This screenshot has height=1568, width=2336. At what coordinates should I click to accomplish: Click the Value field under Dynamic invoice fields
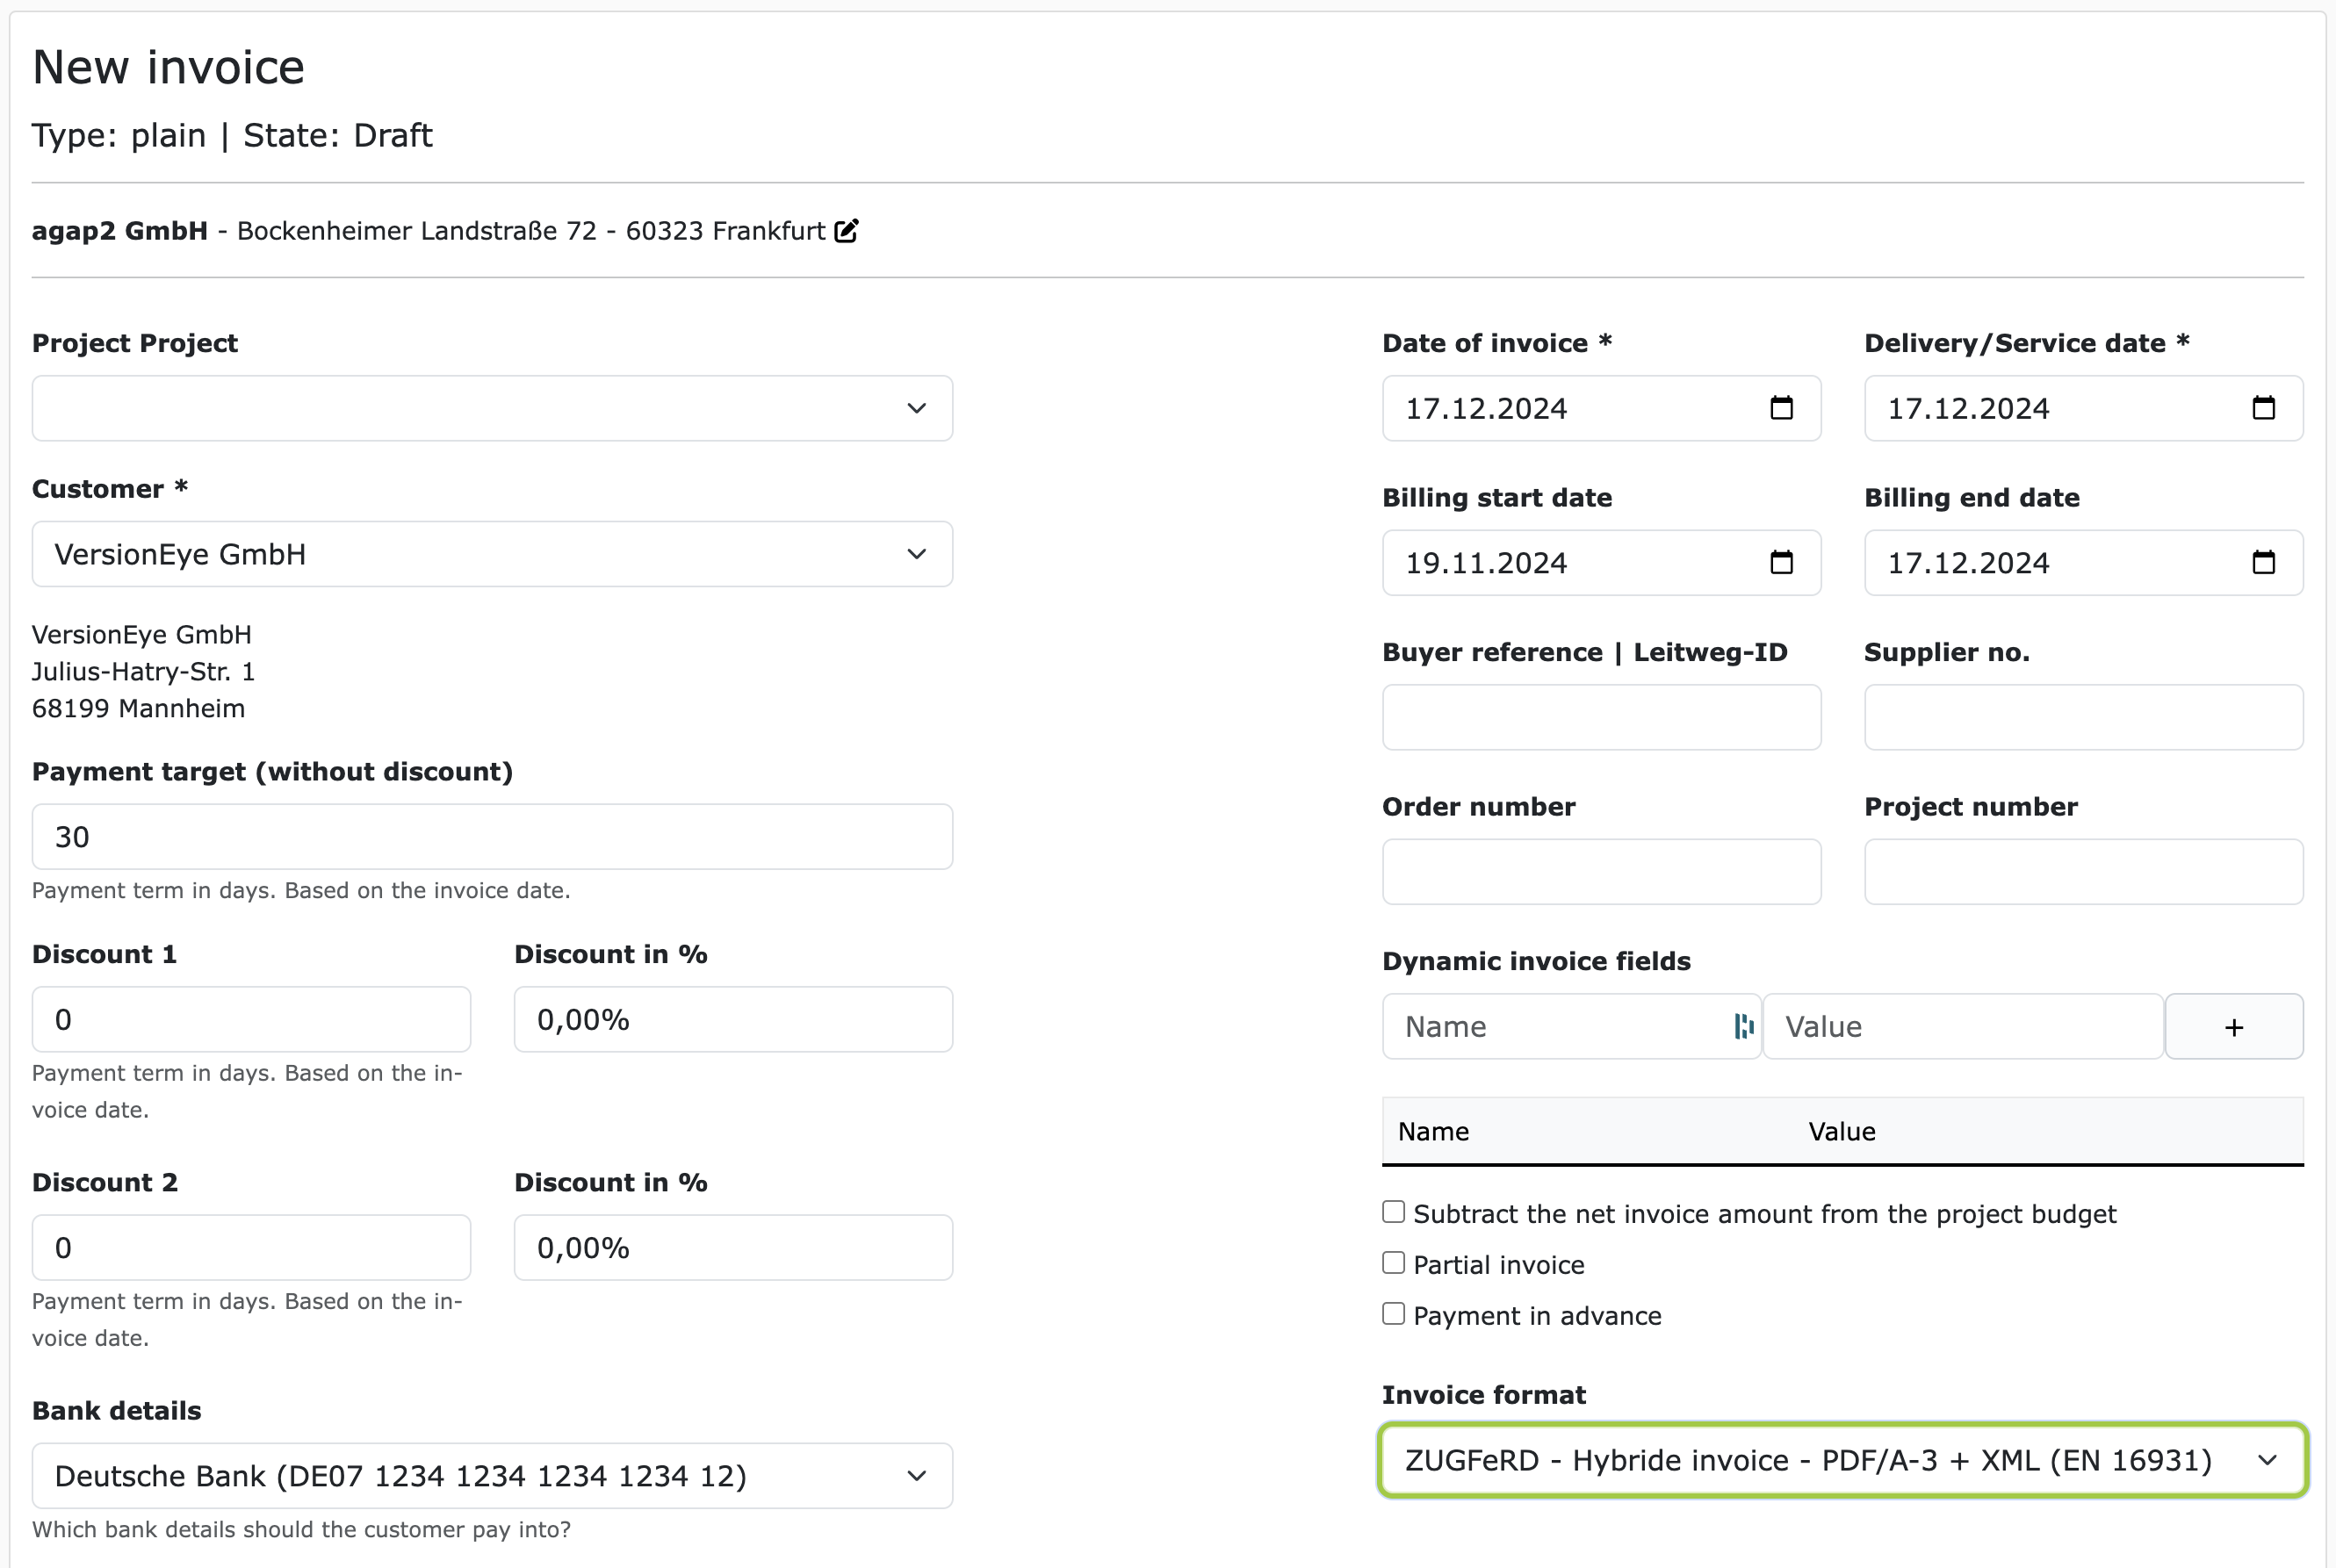tap(1962, 1026)
